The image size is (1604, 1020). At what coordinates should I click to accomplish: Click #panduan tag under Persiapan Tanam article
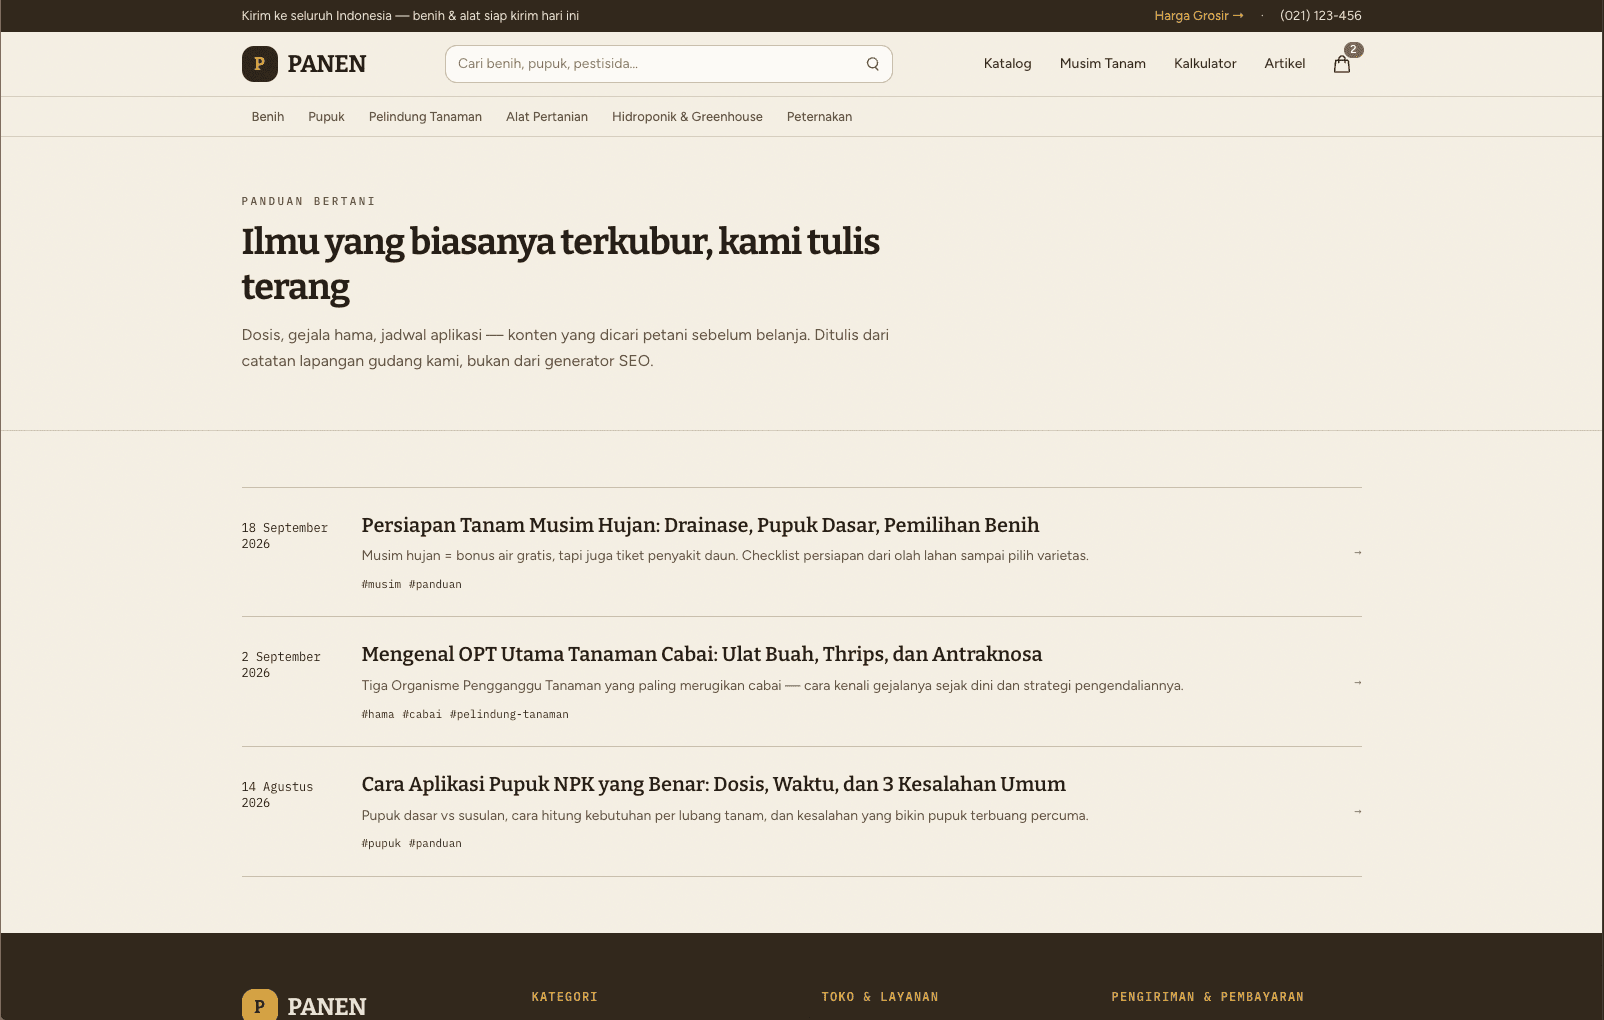point(435,585)
